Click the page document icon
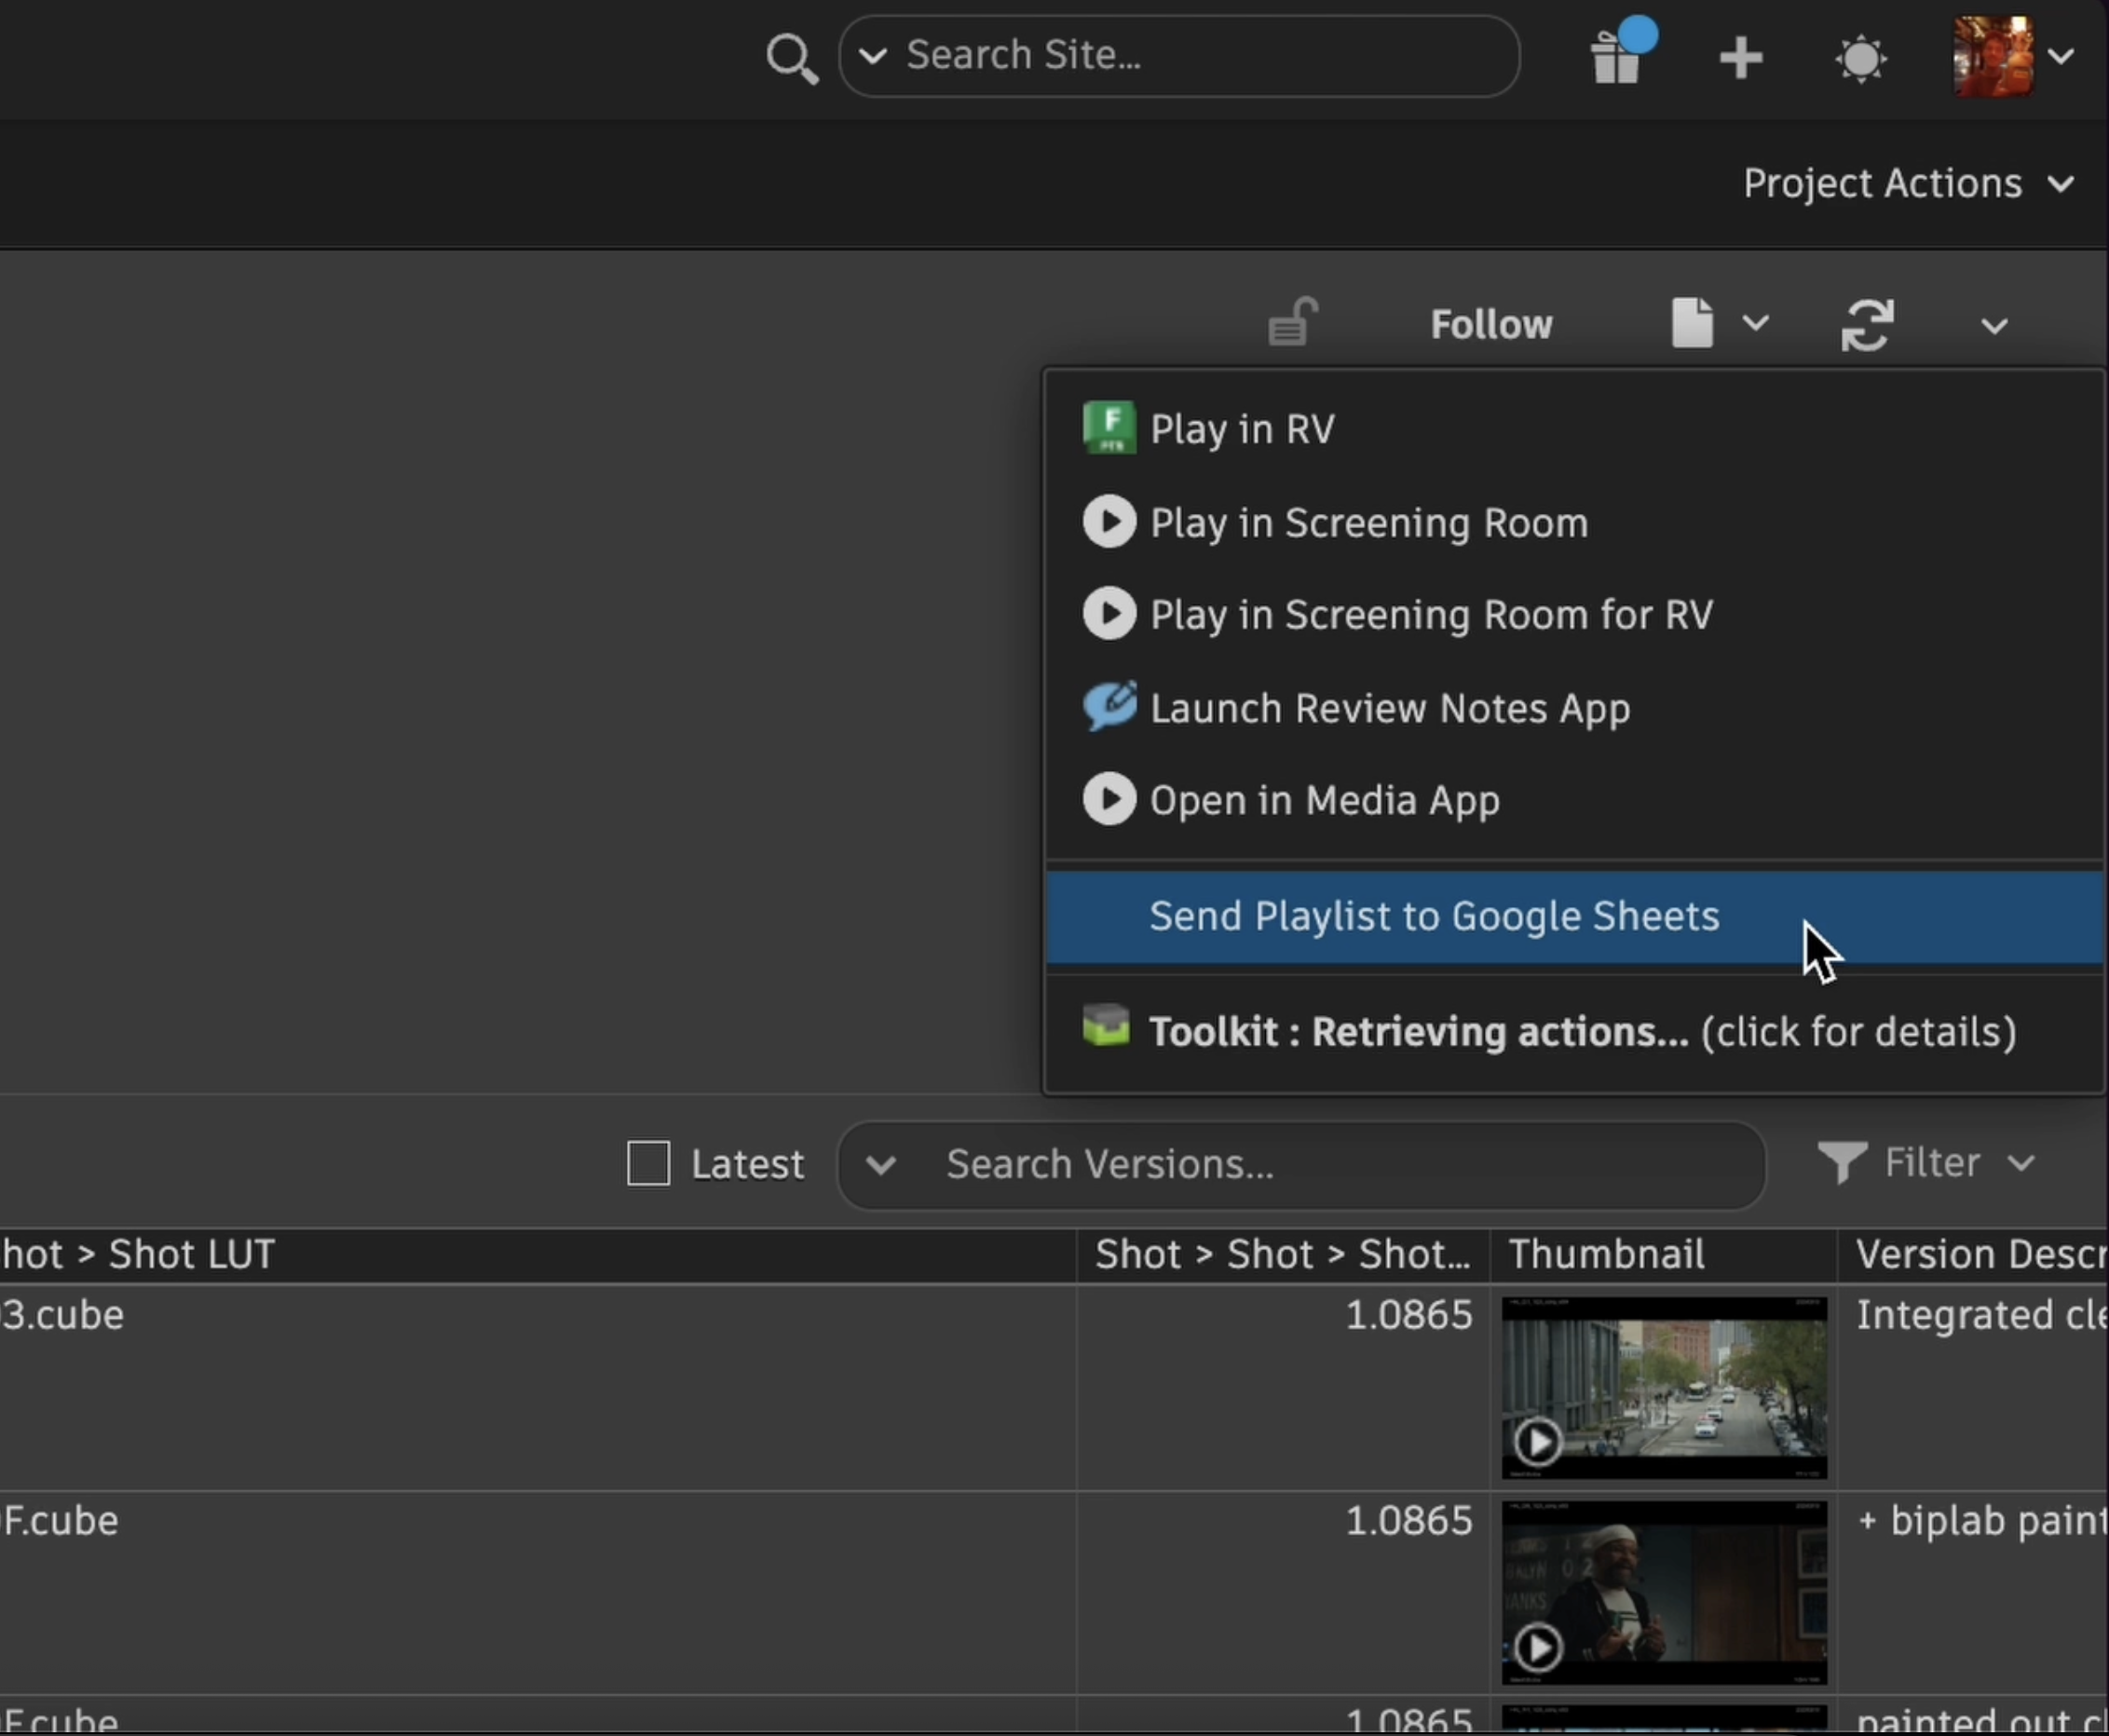The width and height of the screenshot is (2109, 1736). coord(1692,323)
